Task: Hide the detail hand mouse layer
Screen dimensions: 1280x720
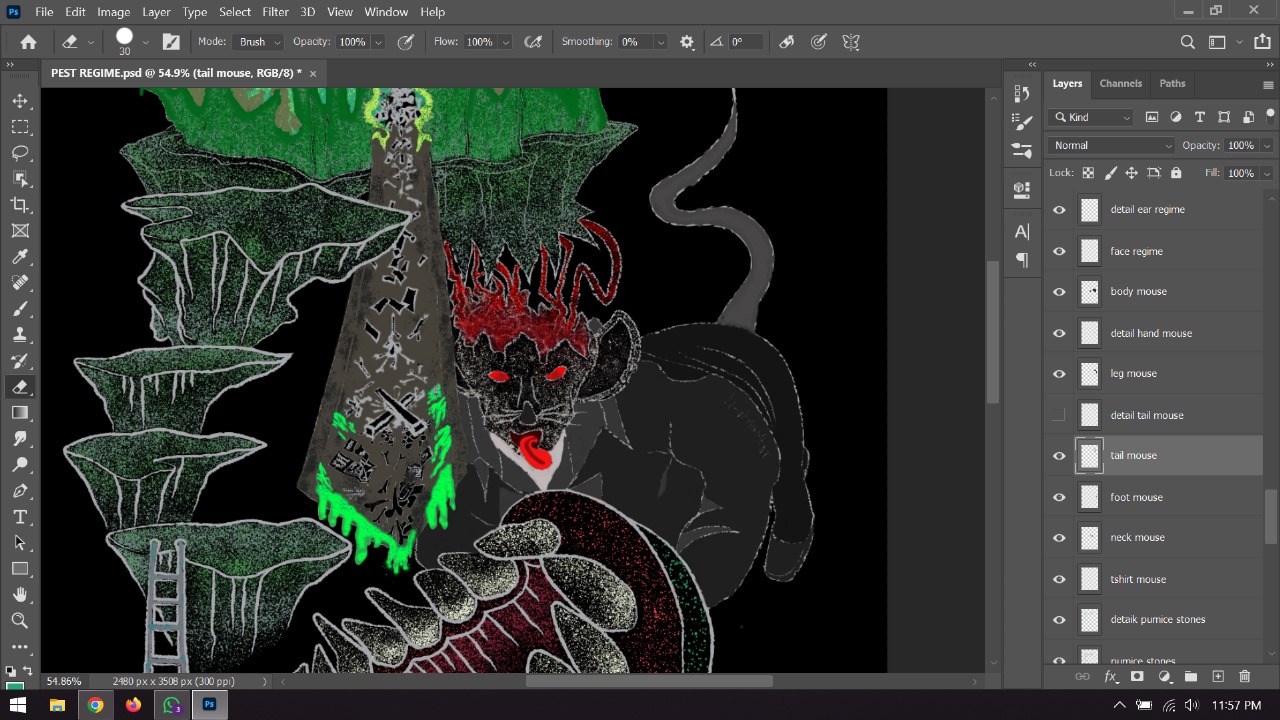Action: [1059, 333]
